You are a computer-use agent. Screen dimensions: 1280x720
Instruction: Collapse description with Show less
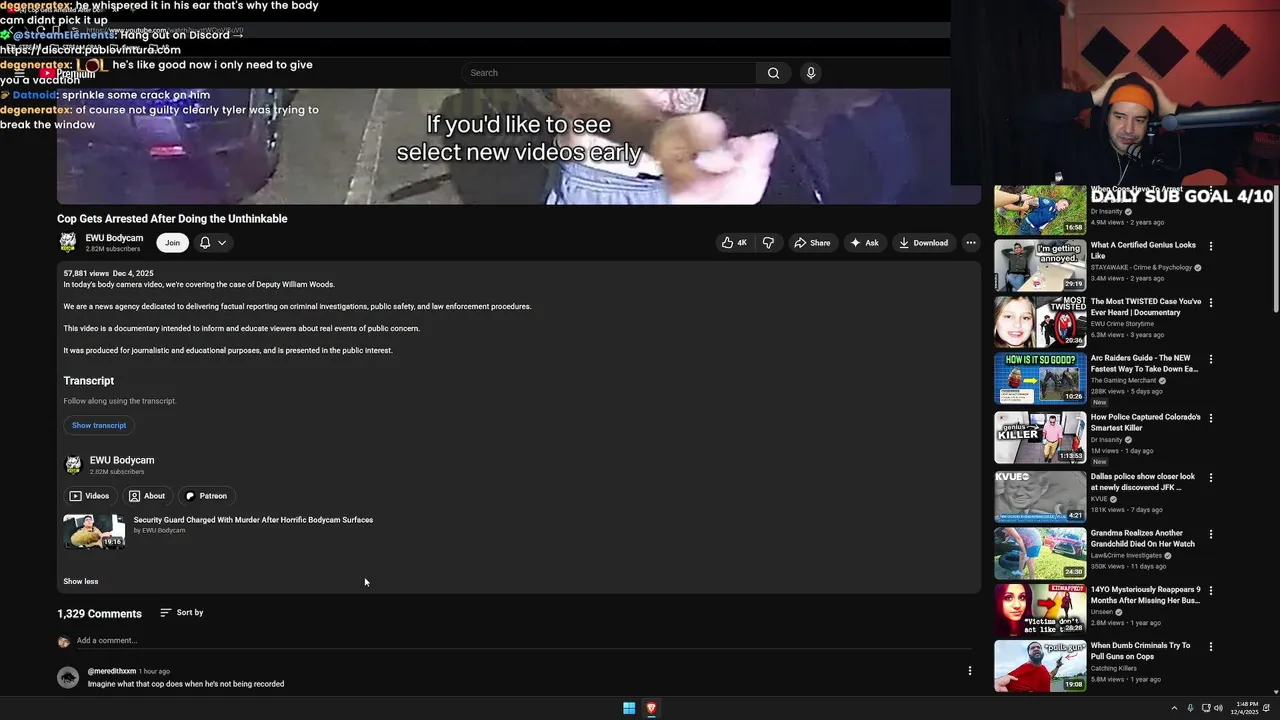tap(81, 581)
